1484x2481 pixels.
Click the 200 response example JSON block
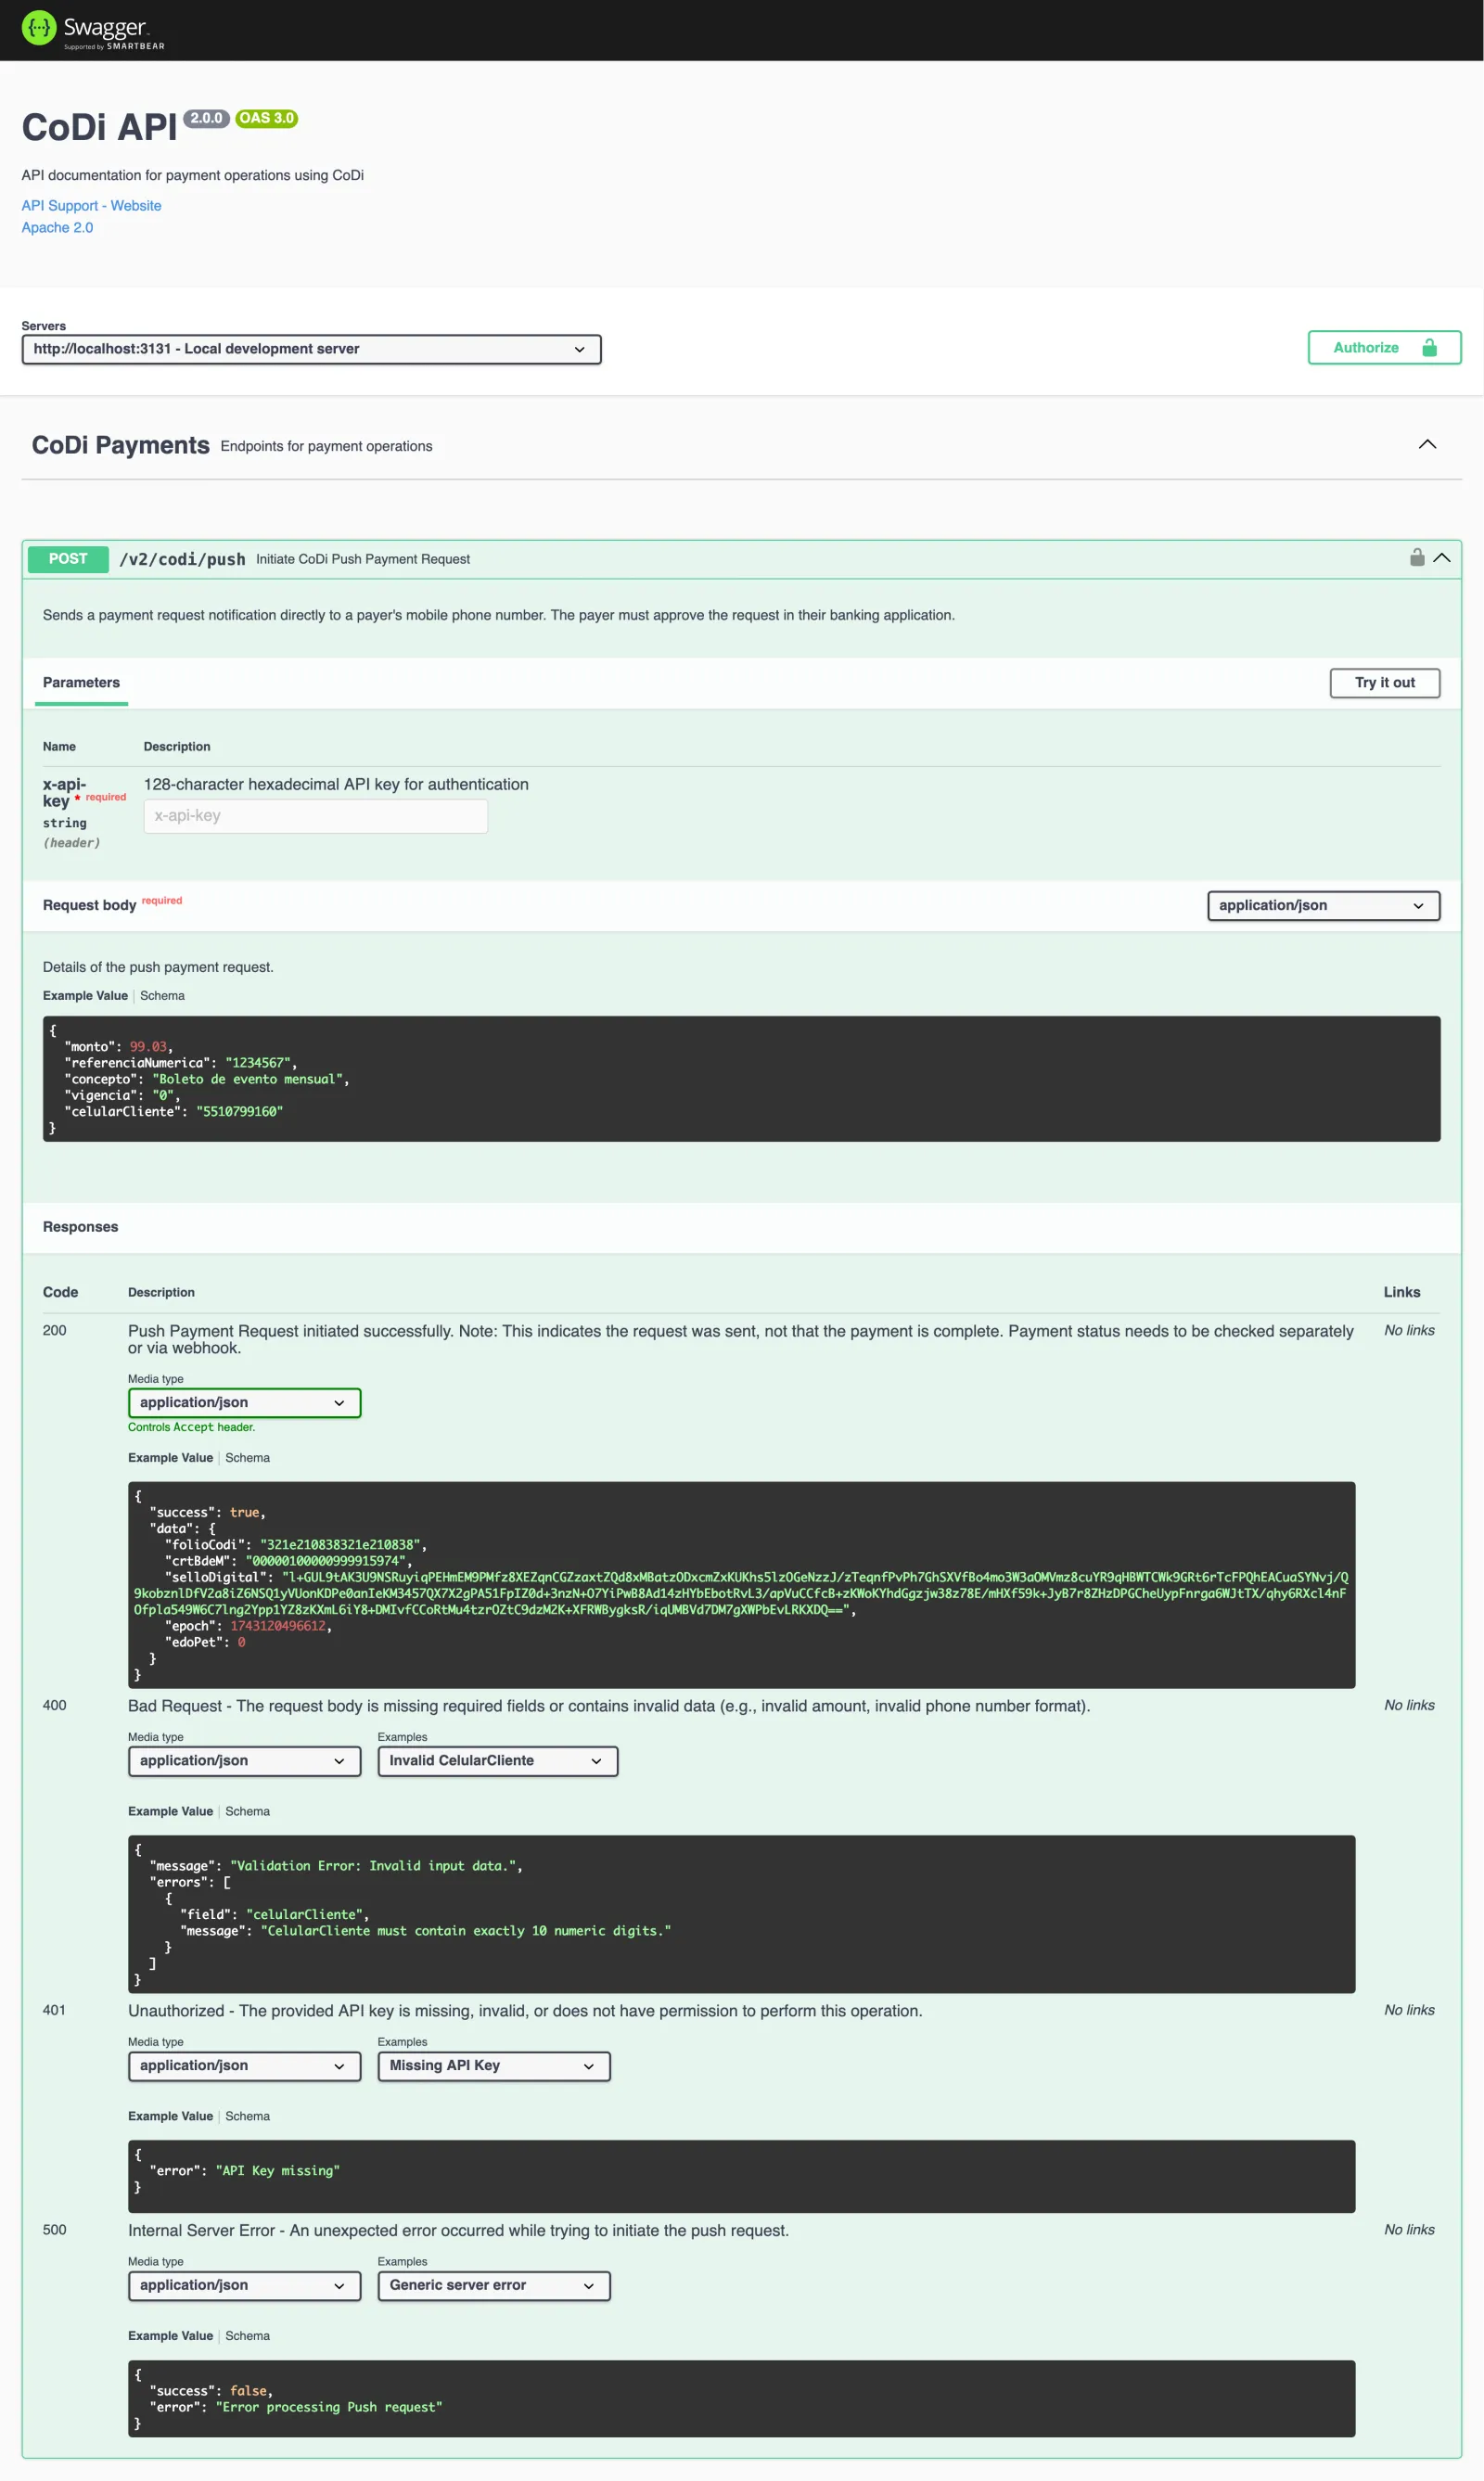coord(741,1584)
